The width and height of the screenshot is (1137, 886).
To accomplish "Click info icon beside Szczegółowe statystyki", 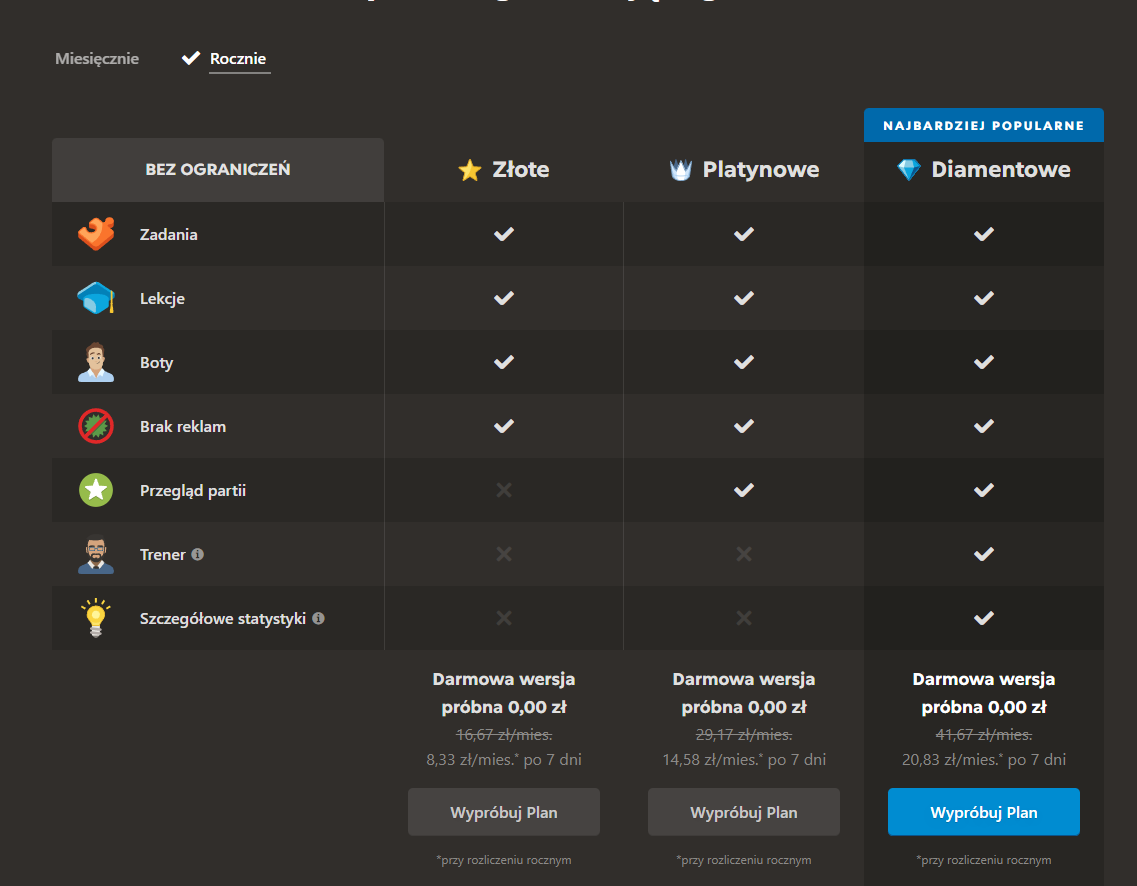I will click(x=318, y=618).
